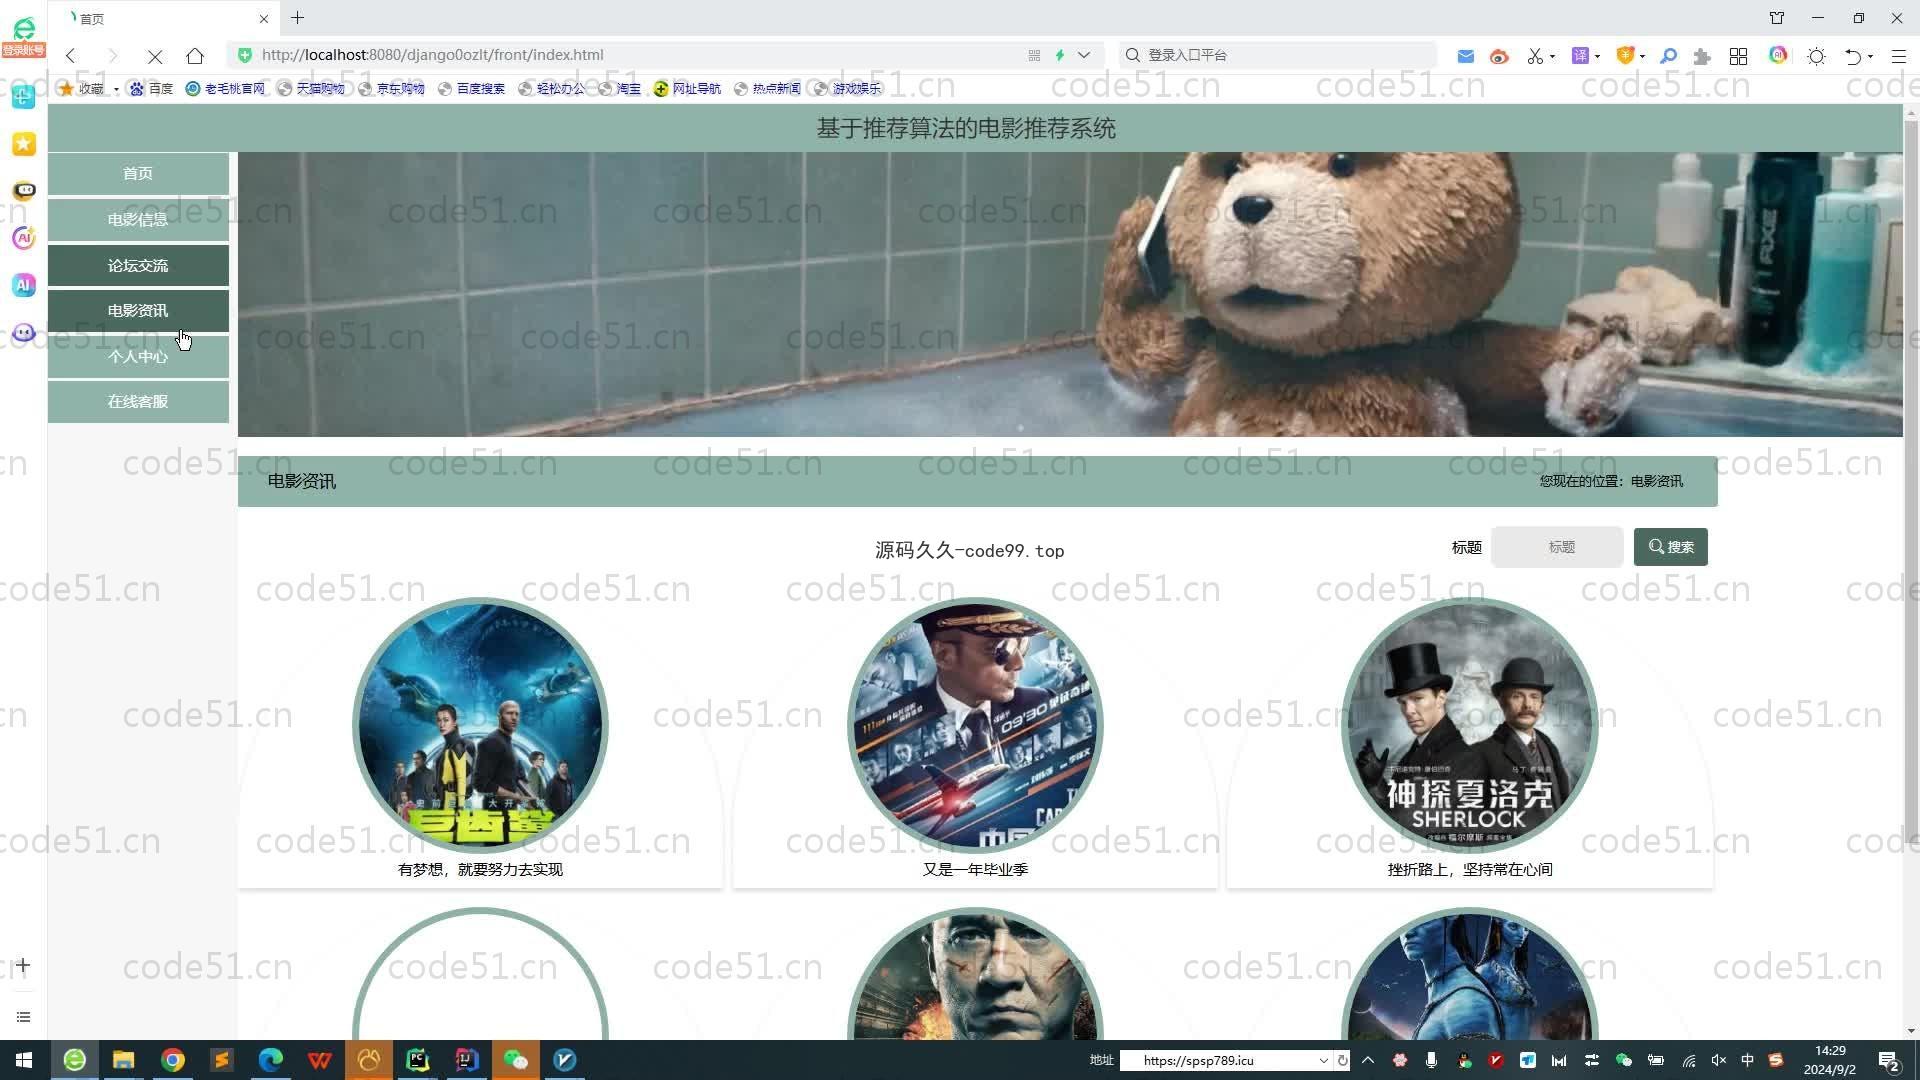Open the 又是一年毕业季 movie poster
Screen dimensions: 1920x1080
point(975,725)
